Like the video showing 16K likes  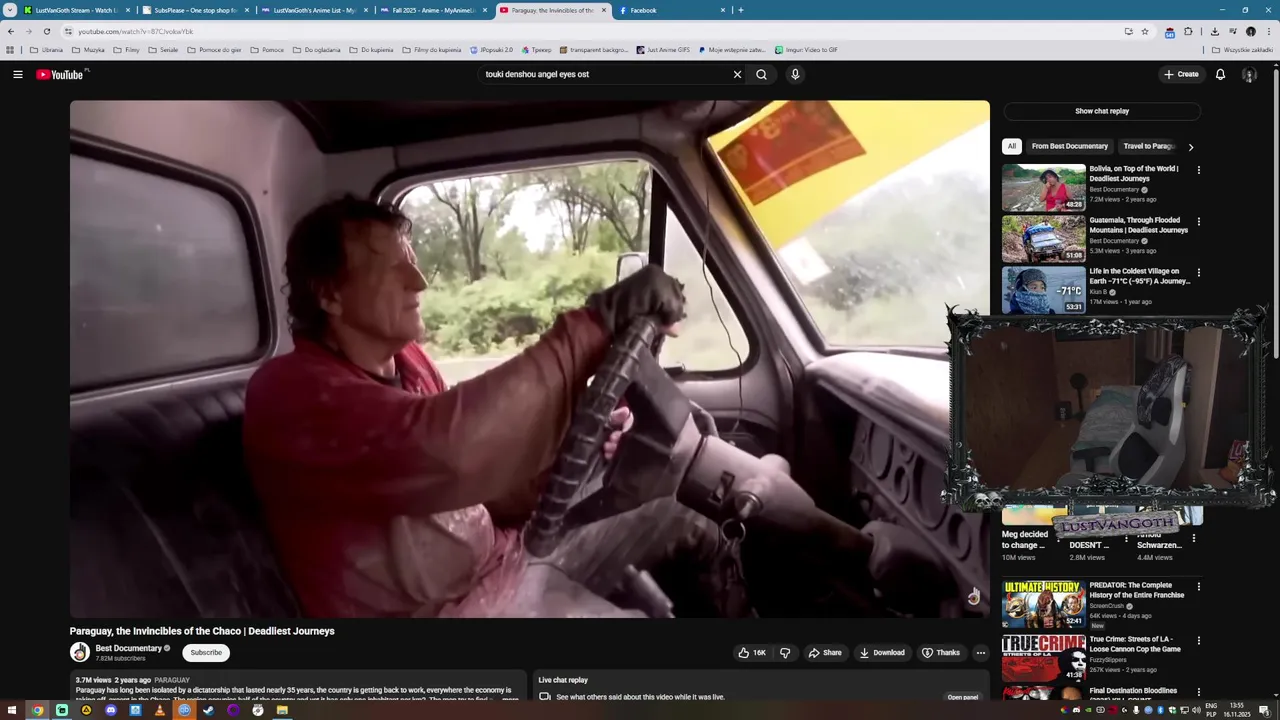751,653
